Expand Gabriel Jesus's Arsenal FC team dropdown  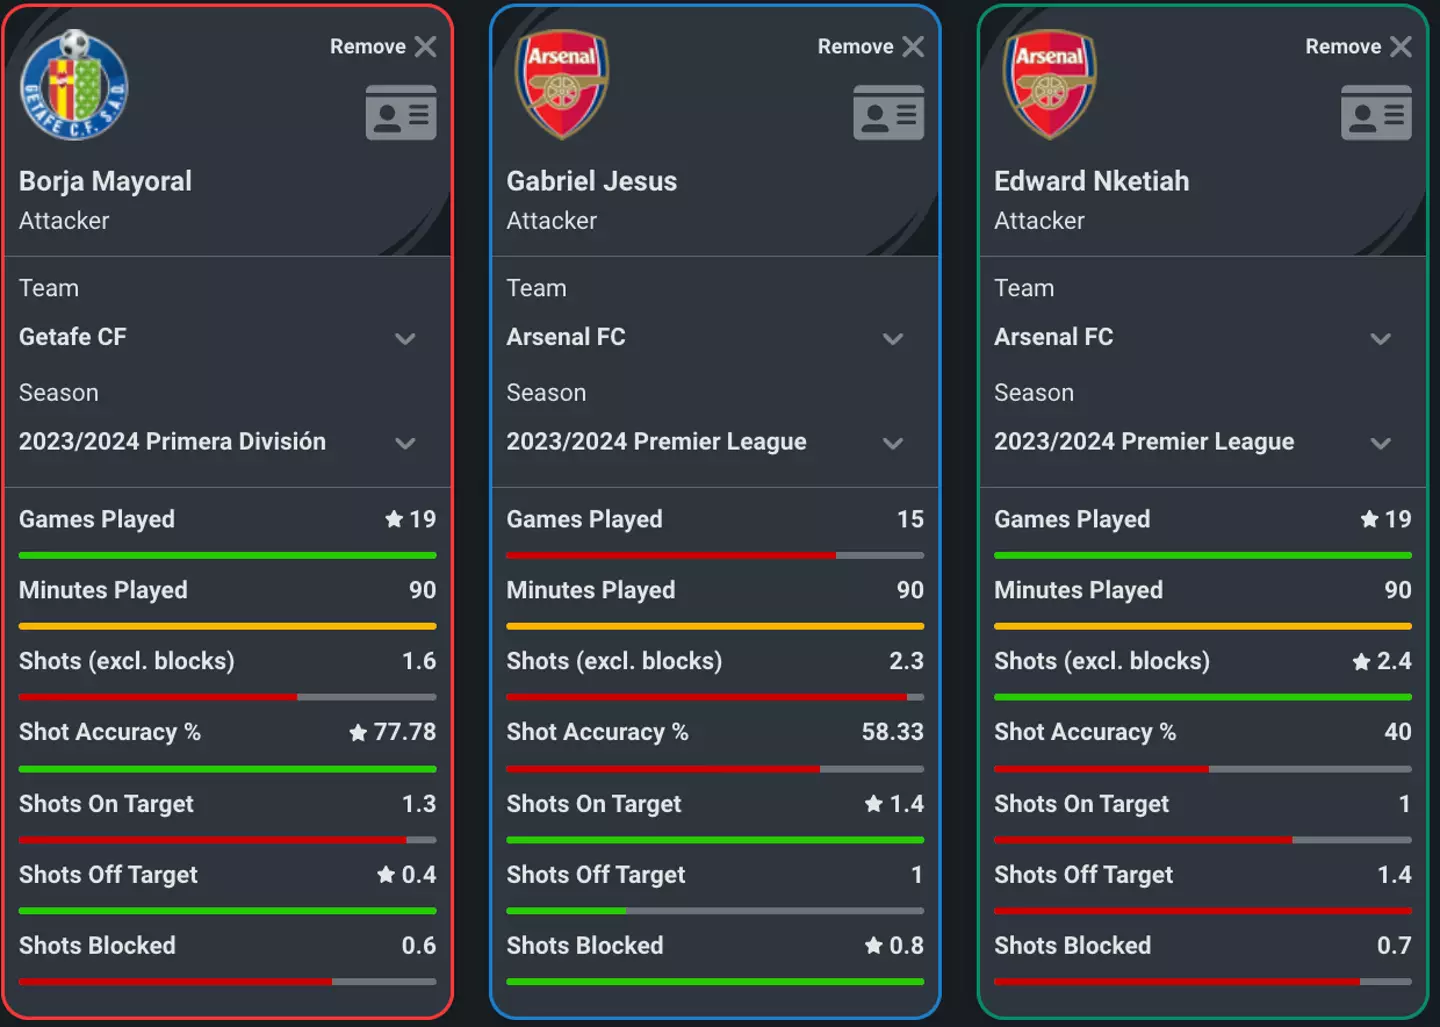coord(893,339)
